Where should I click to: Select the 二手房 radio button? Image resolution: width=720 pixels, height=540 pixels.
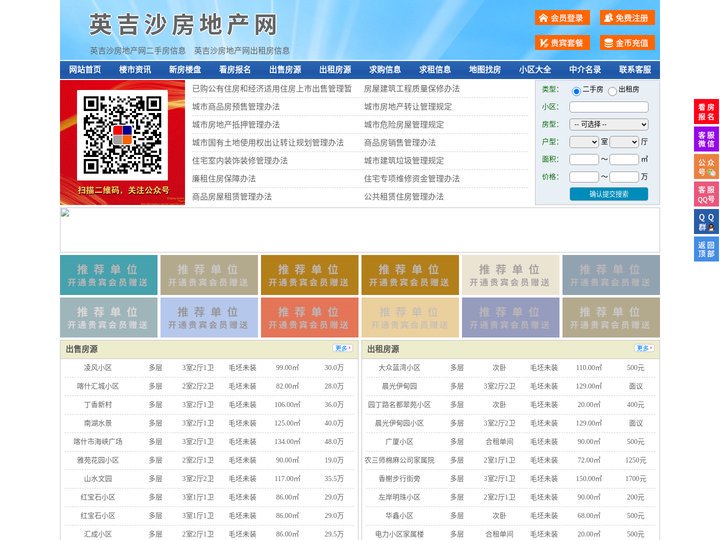(576, 91)
